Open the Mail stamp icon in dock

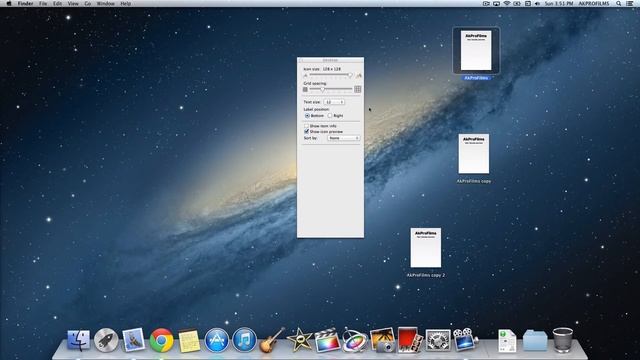[x=133, y=340]
